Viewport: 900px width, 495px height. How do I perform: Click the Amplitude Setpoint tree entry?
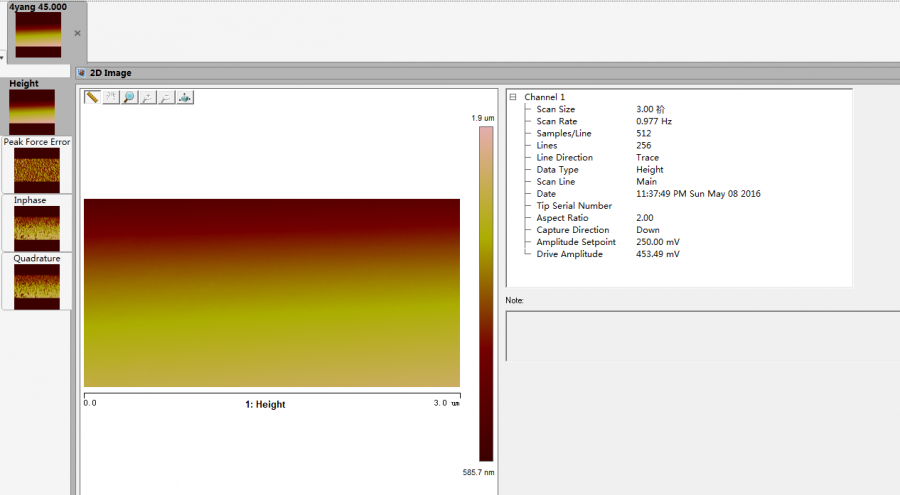pos(575,242)
